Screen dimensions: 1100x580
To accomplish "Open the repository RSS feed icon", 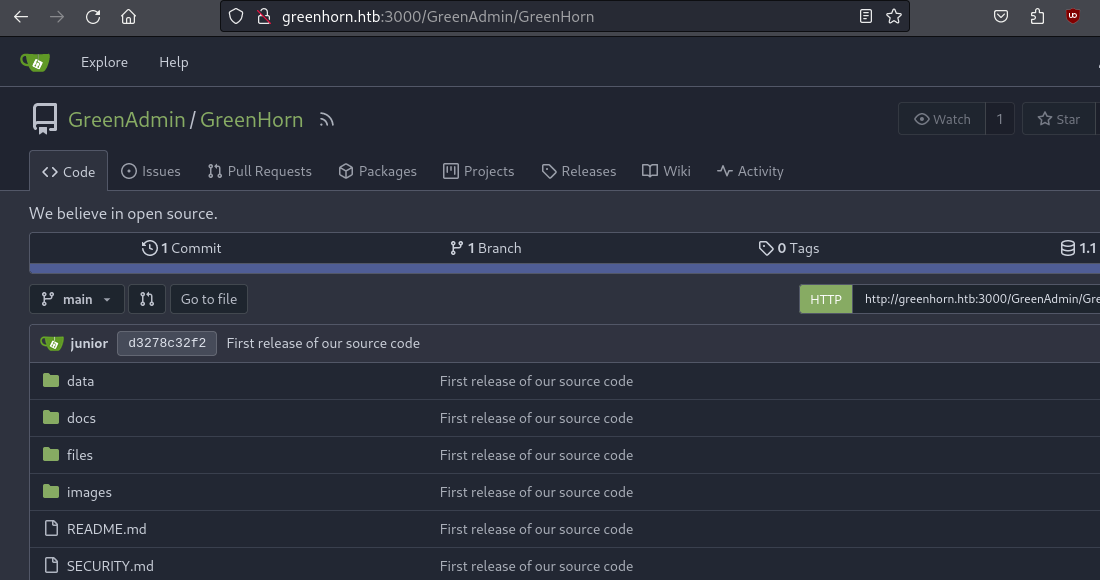I will pos(326,120).
